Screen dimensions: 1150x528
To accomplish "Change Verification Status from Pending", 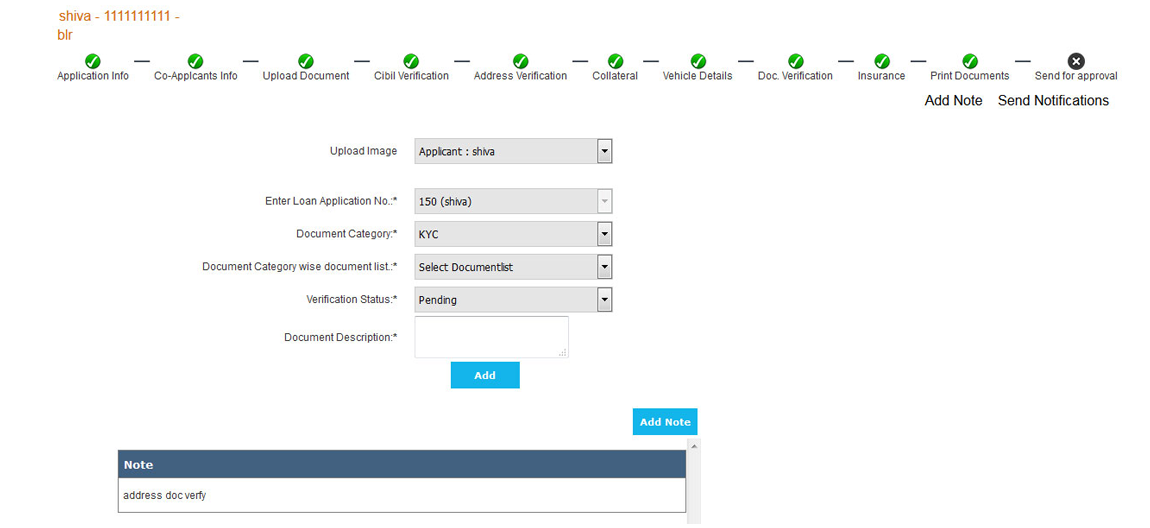I will tap(513, 300).
